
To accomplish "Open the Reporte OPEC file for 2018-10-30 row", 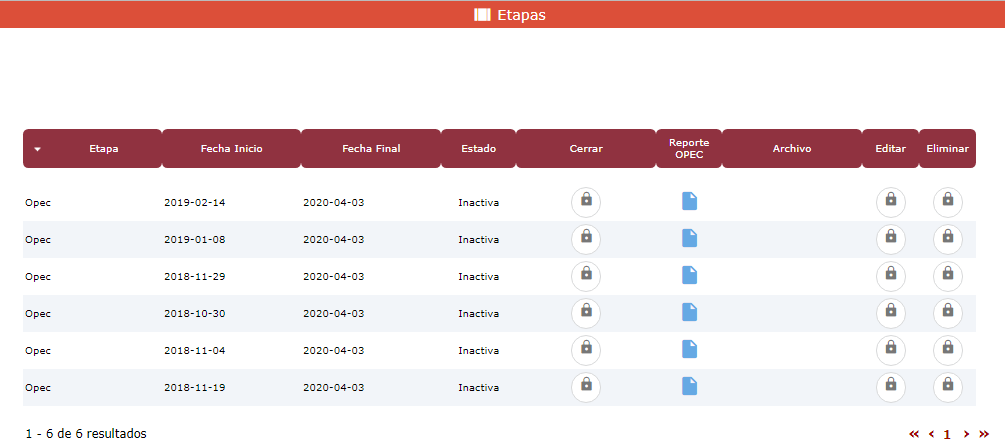I will coord(689,312).
